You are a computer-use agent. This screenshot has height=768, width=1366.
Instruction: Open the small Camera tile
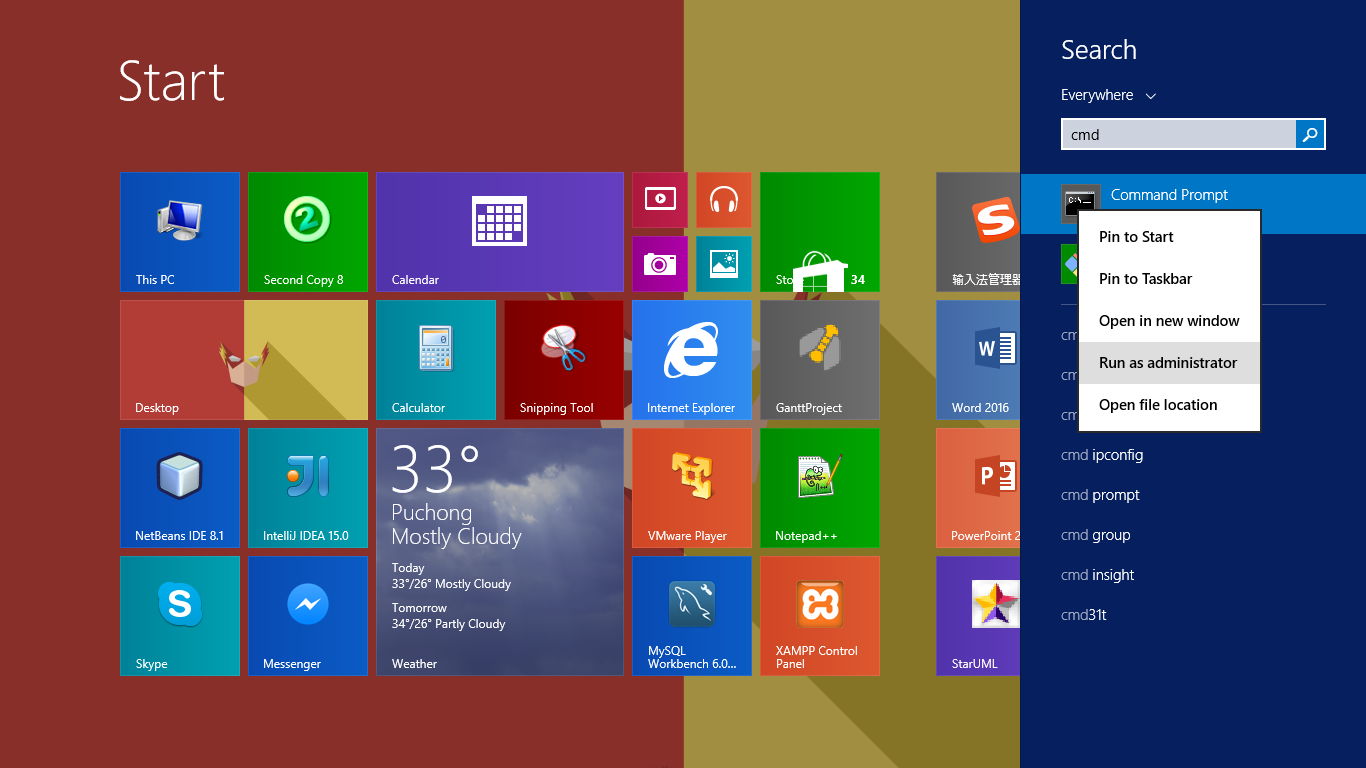click(x=659, y=264)
